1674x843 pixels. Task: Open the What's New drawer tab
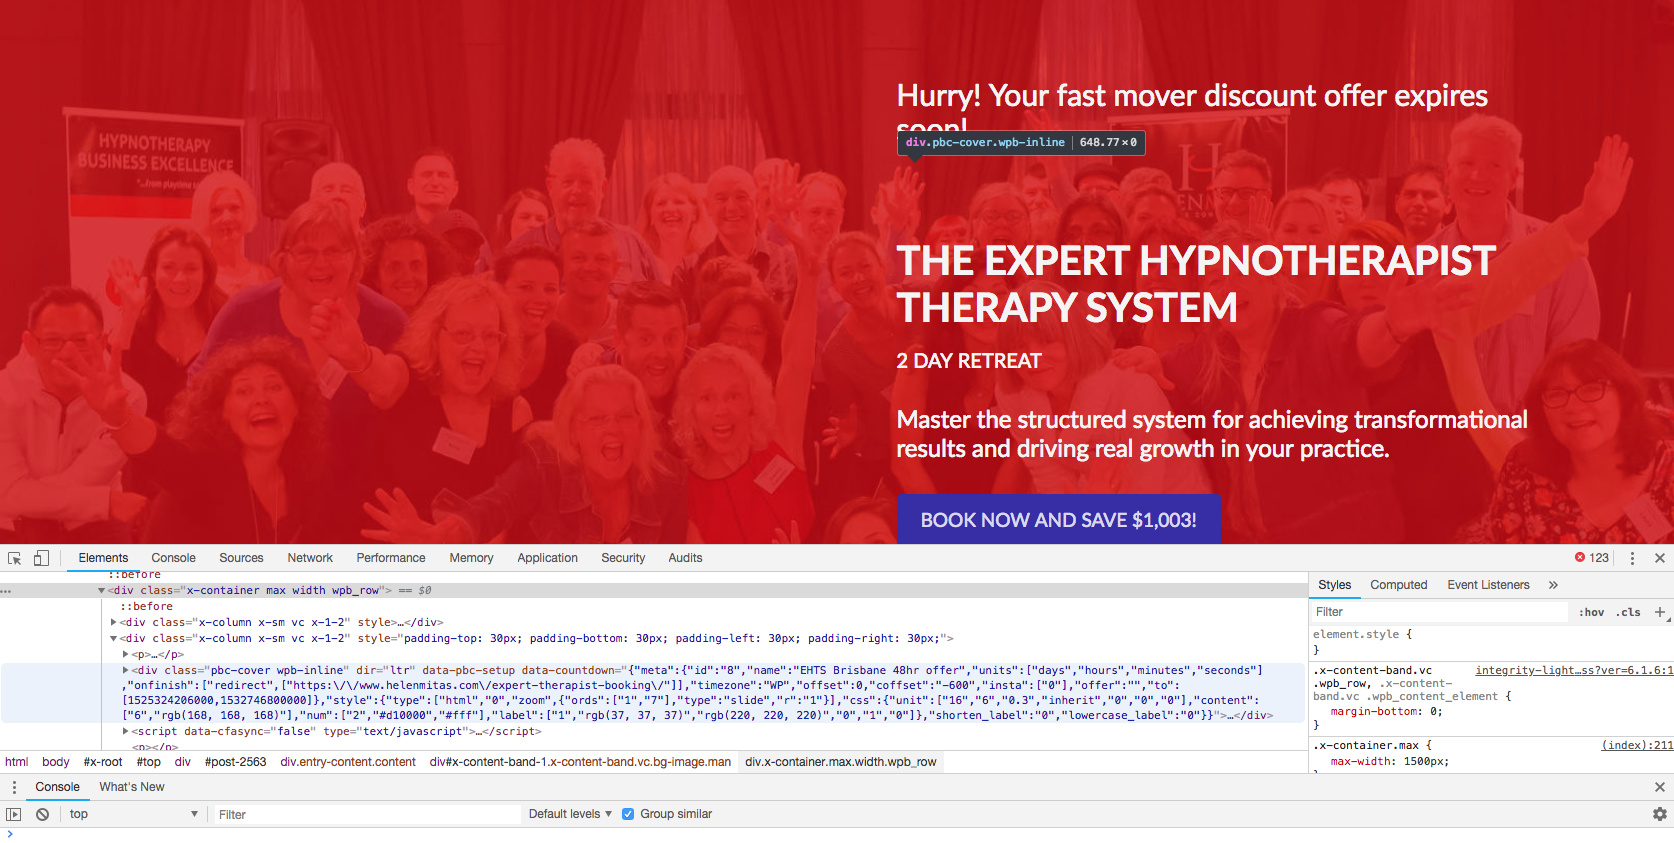(132, 787)
